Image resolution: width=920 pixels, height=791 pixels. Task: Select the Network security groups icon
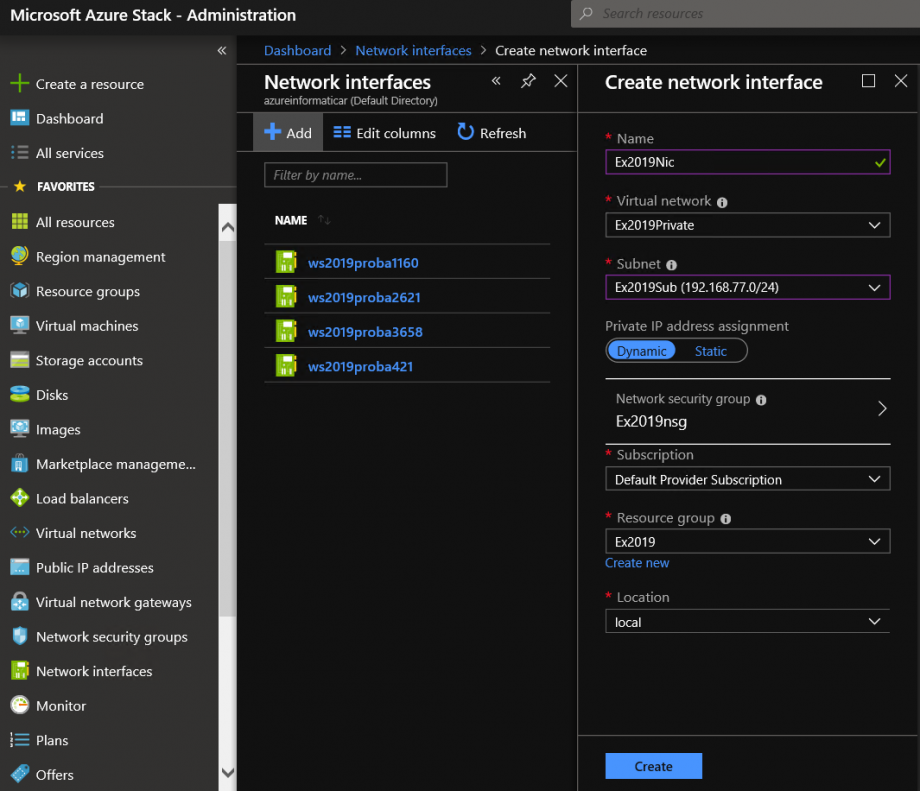pos(20,636)
